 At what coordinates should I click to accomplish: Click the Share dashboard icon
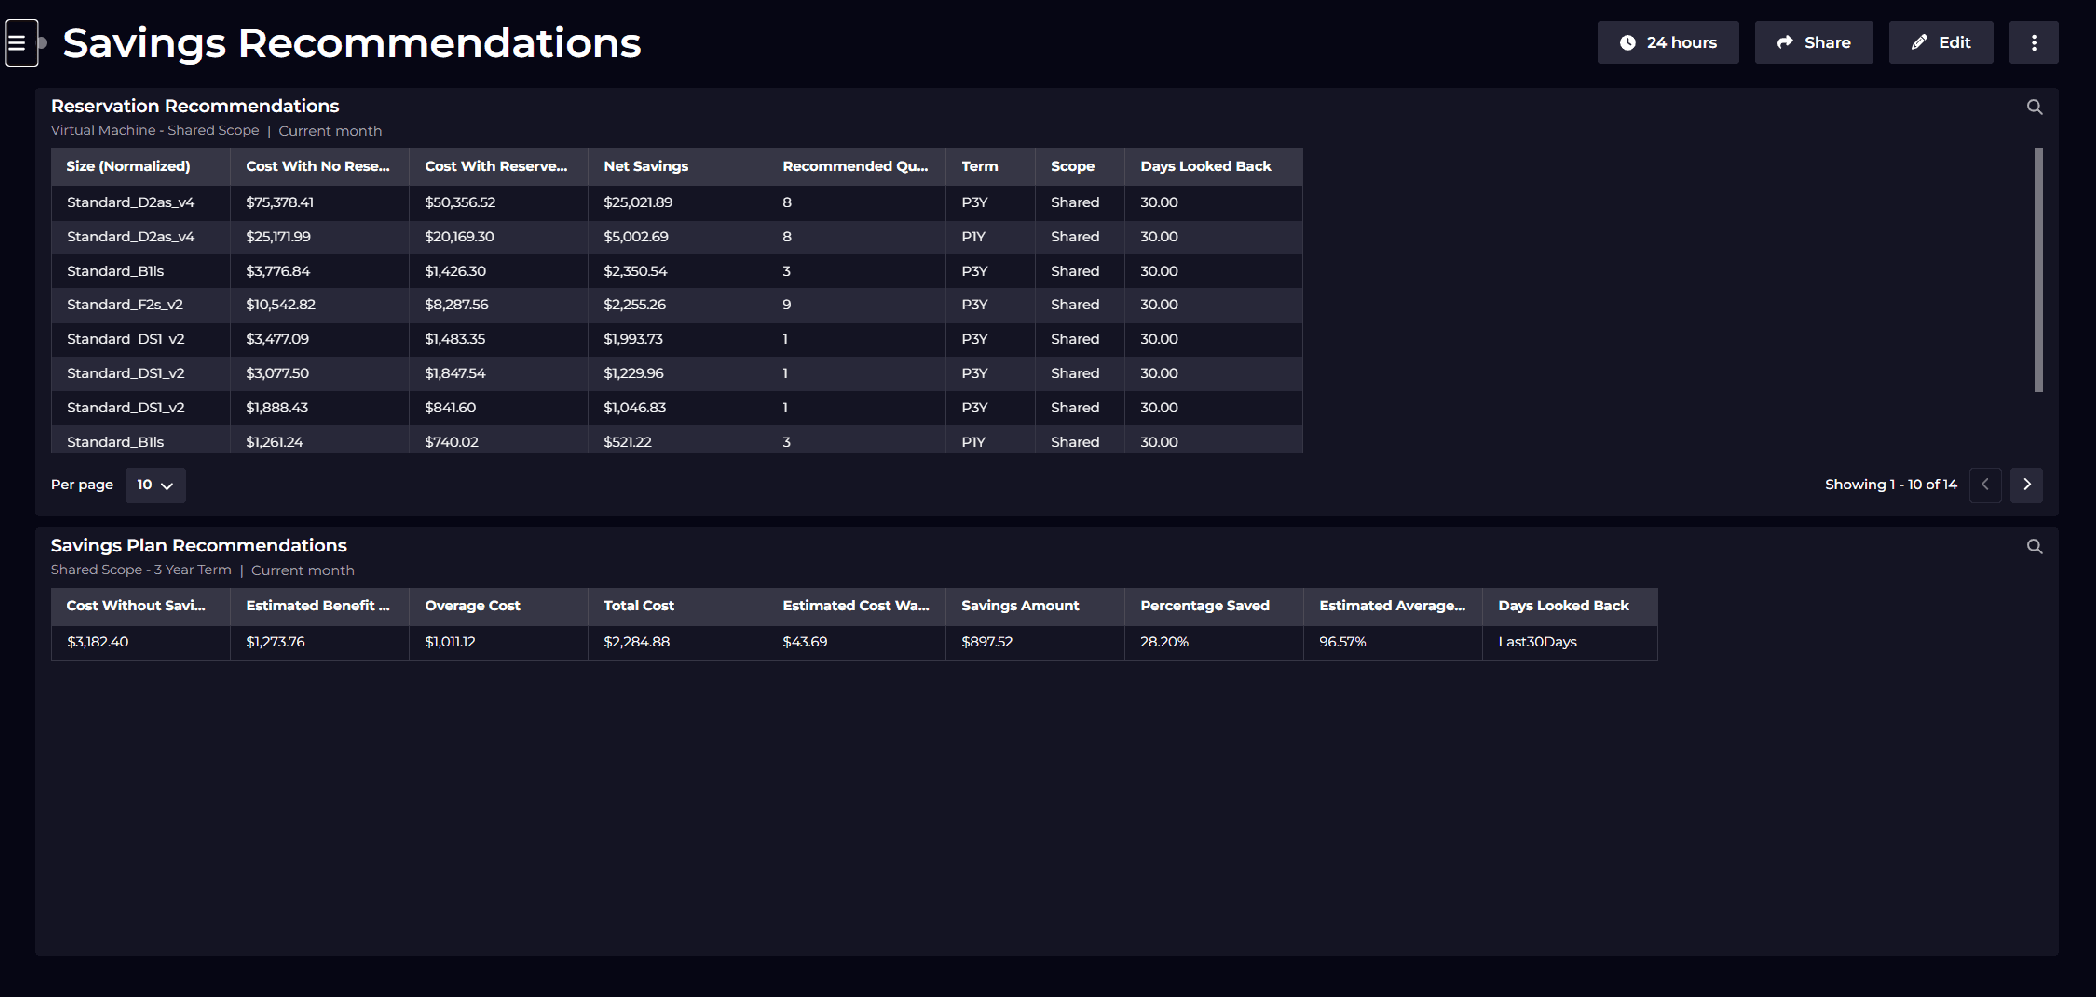1786,42
